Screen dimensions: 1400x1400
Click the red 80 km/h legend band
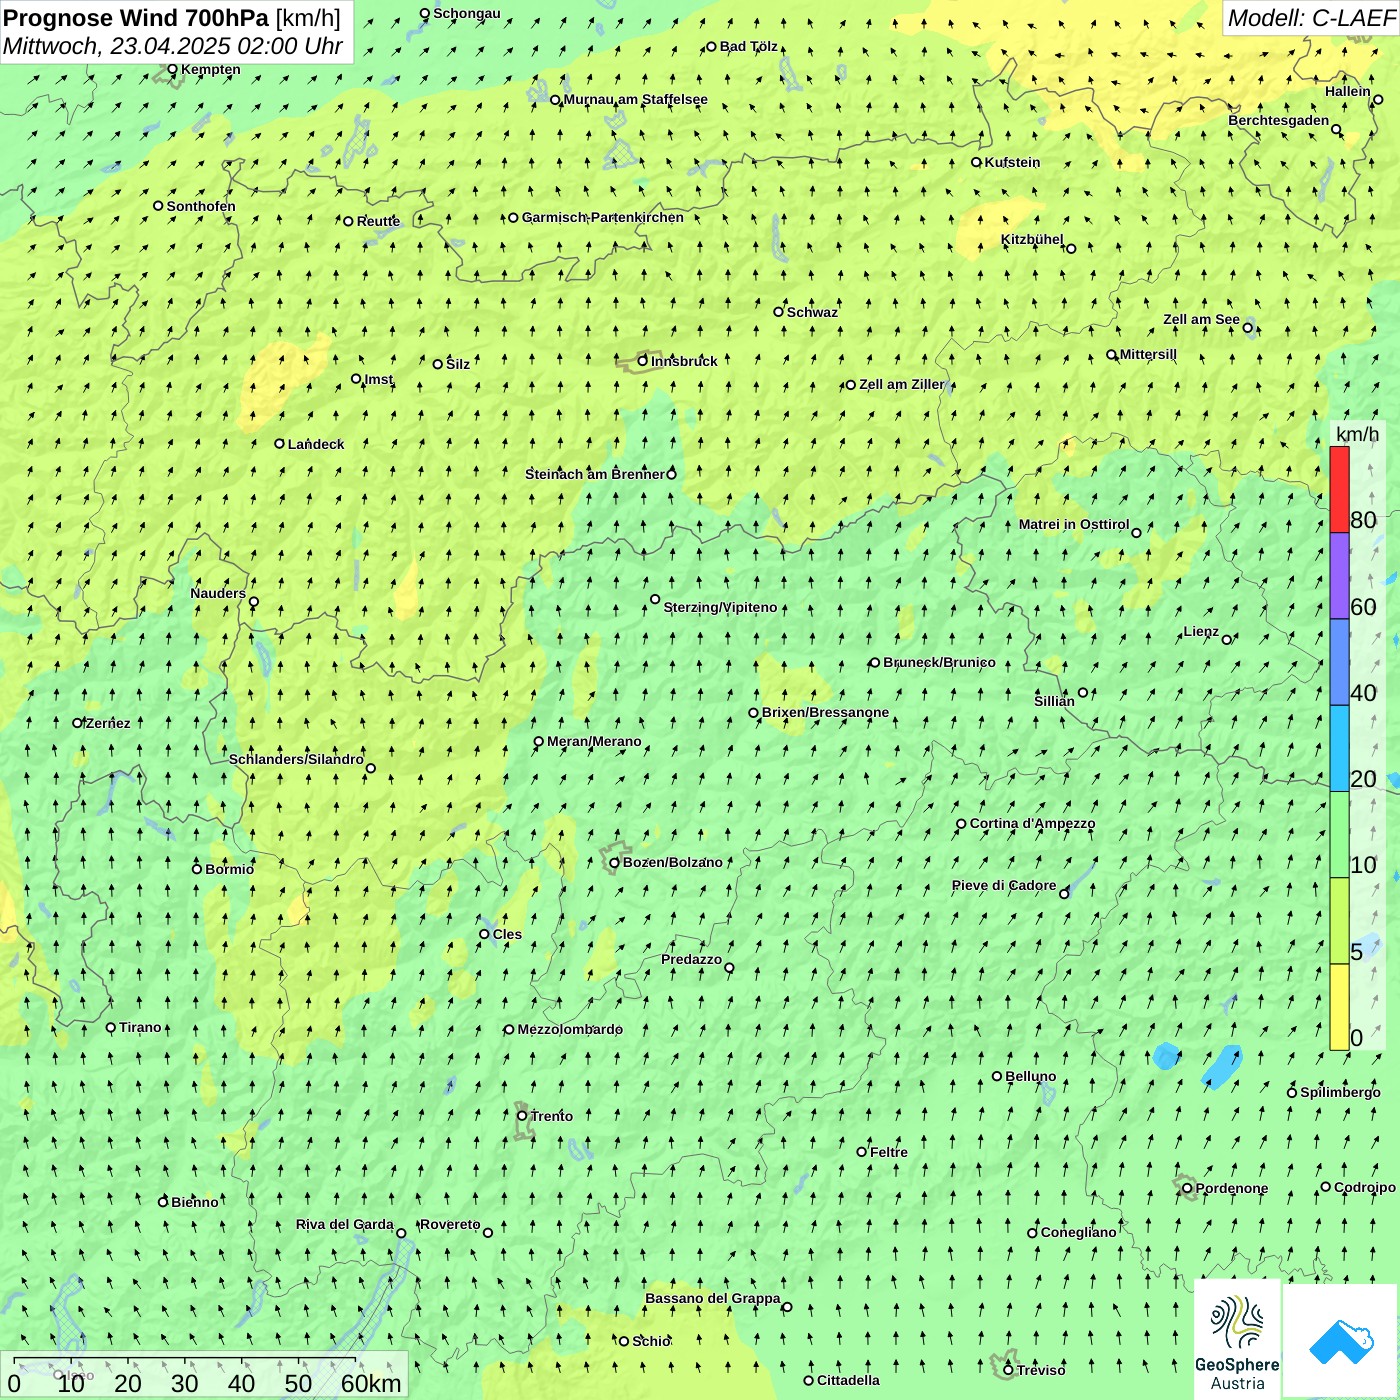pos(1339,489)
